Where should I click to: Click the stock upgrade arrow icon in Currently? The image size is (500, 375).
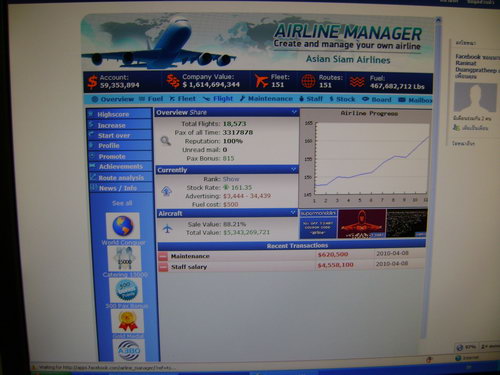click(166, 191)
